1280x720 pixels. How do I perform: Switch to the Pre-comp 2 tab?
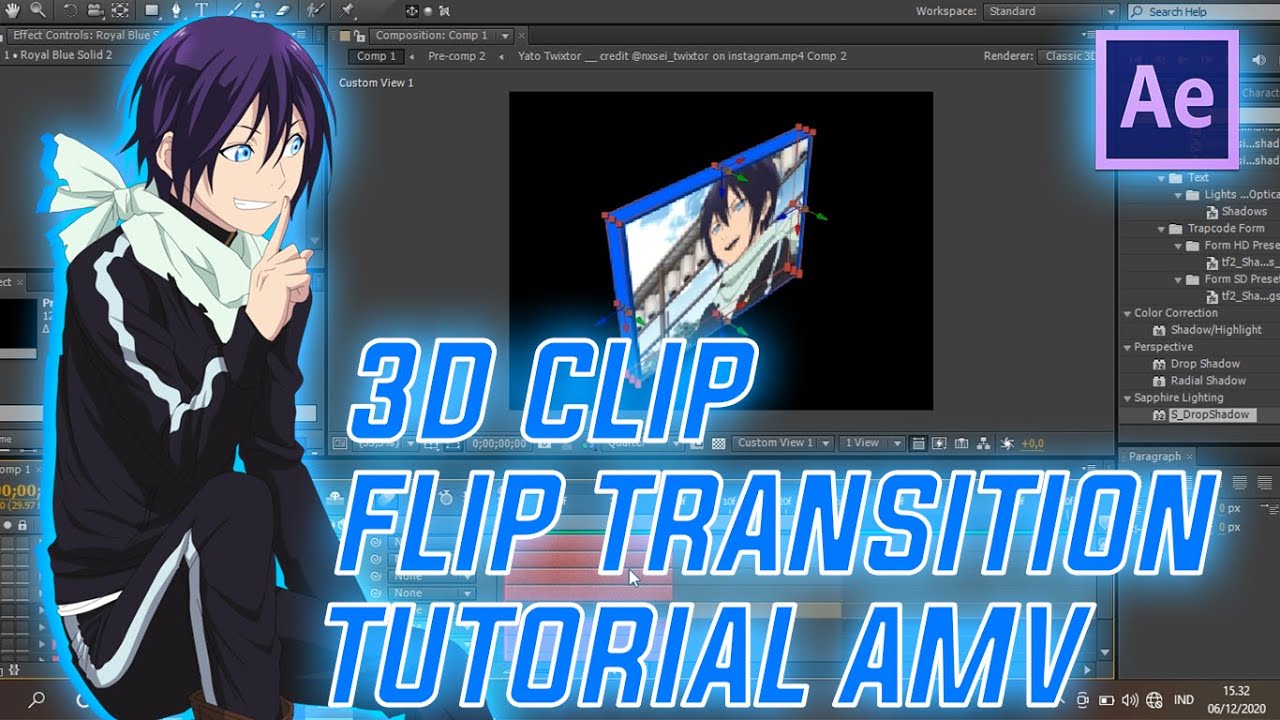[x=456, y=56]
